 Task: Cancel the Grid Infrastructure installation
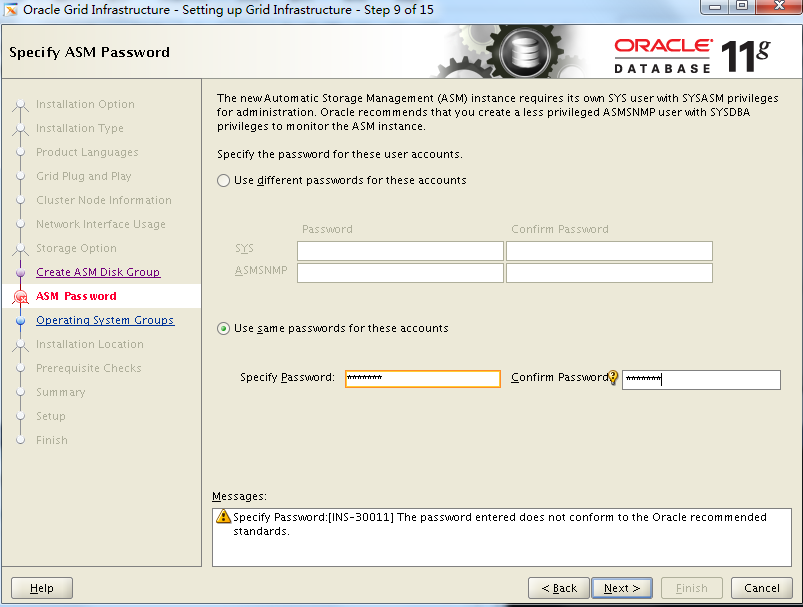pos(762,588)
